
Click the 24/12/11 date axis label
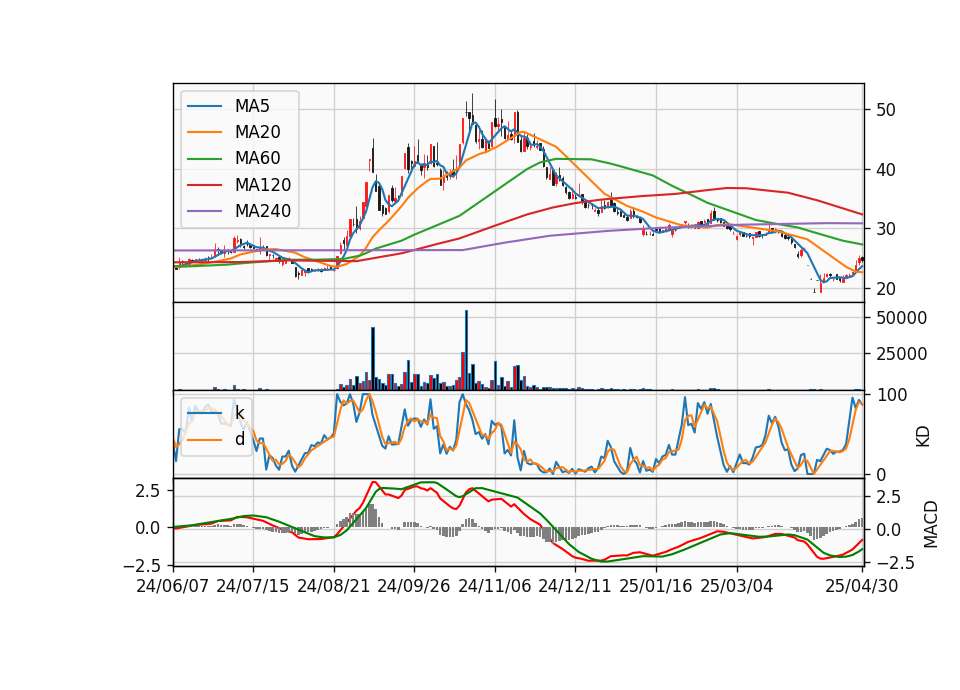(575, 586)
